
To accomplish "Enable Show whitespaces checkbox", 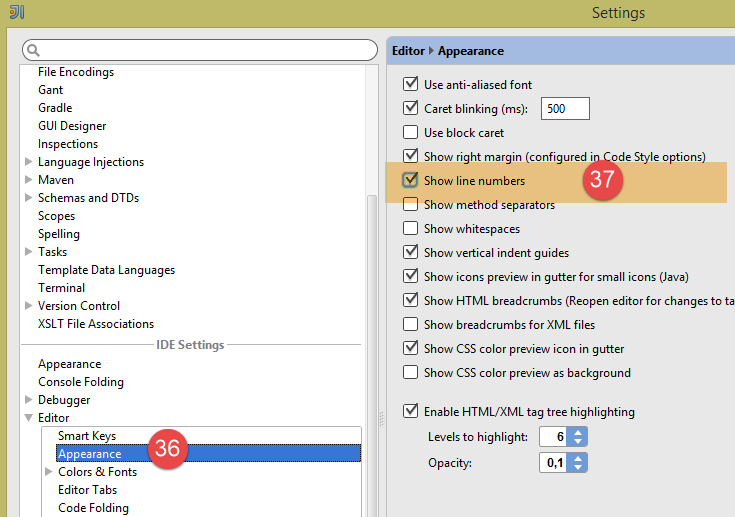I will tap(410, 229).
